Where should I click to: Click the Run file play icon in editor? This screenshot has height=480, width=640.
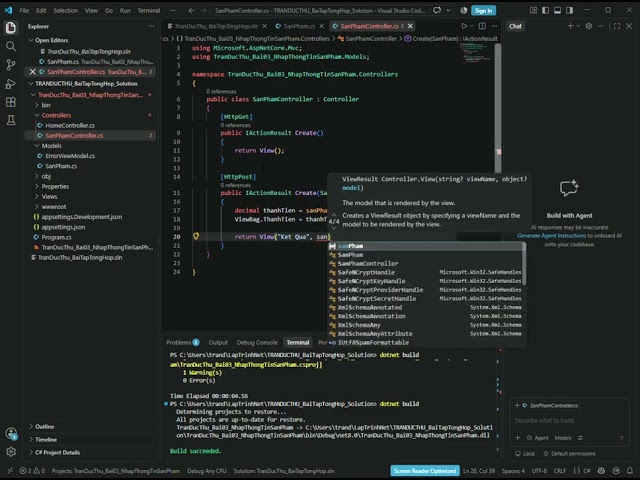coord(464,26)
